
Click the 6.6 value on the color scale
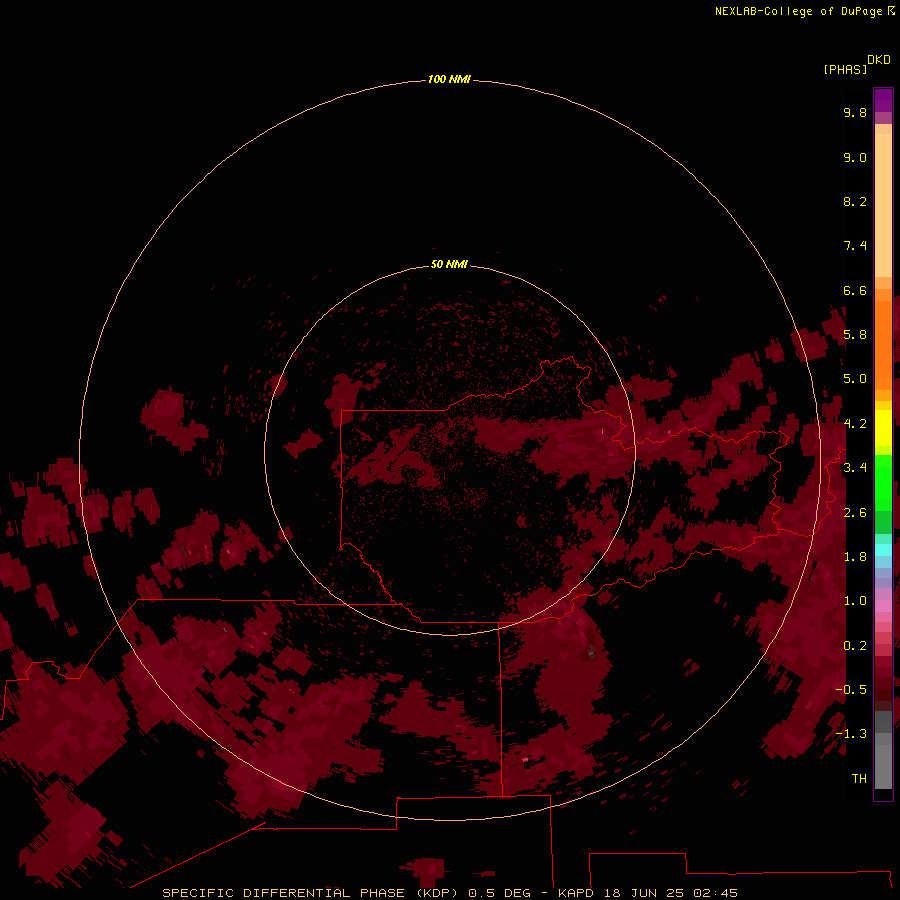[x=855, y=290]
